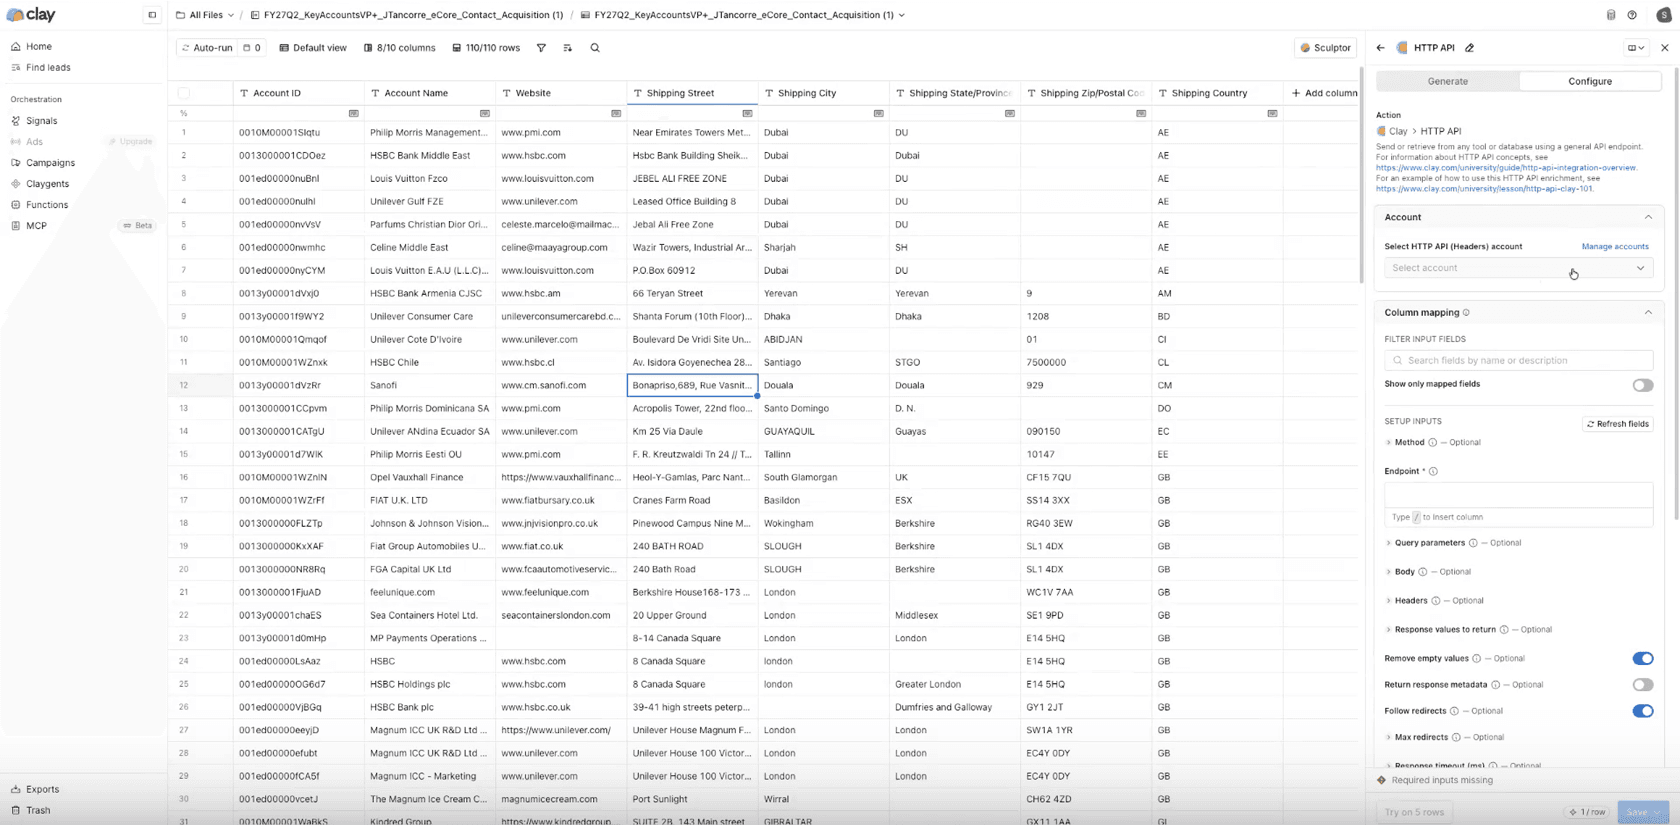The width and height of the screenshot is (1680, 825).
Task: Open the 8/10 columns selector
Action: click(x=399, y=48)
